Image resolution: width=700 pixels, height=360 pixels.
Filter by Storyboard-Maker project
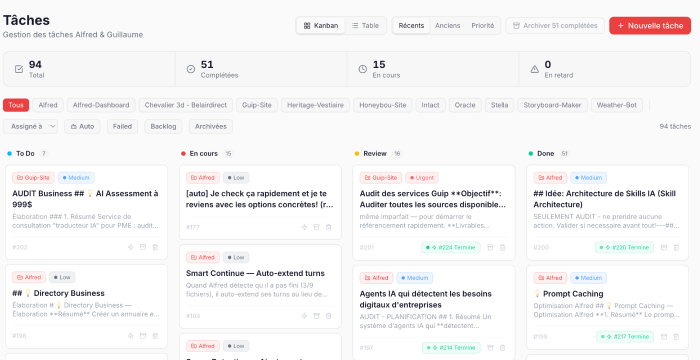coord(552,105)
